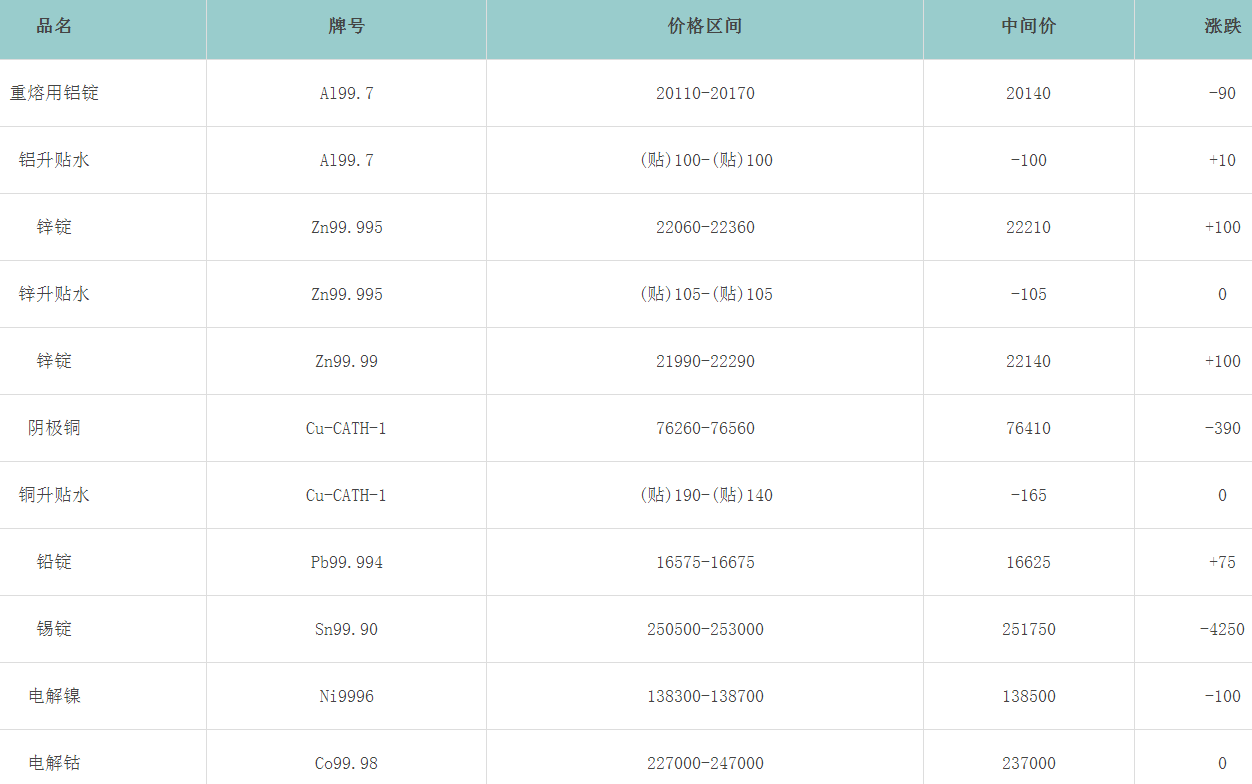Open the 铝升贴水 row name

(x=54, y=160)
